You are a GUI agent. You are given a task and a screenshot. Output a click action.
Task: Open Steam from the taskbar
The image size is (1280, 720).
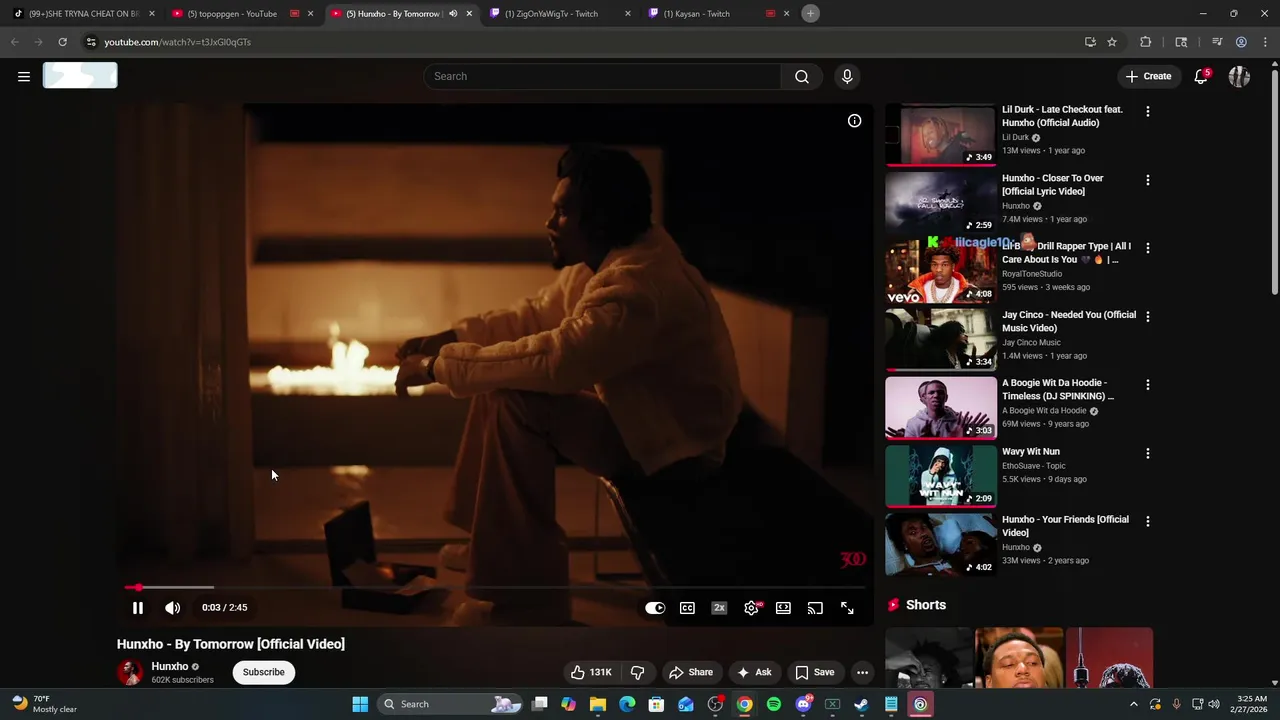(x=861, y=704)
